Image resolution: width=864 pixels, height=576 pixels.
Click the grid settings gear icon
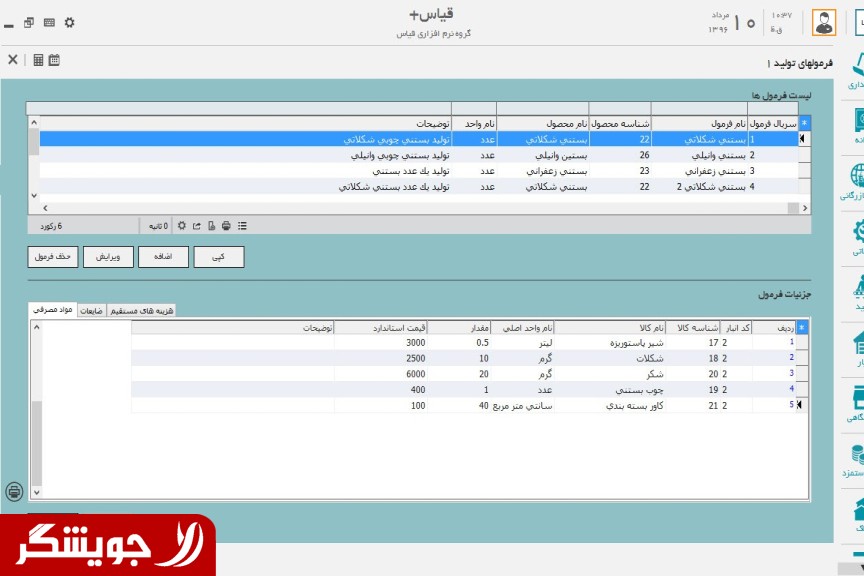(x=181, y=226)
